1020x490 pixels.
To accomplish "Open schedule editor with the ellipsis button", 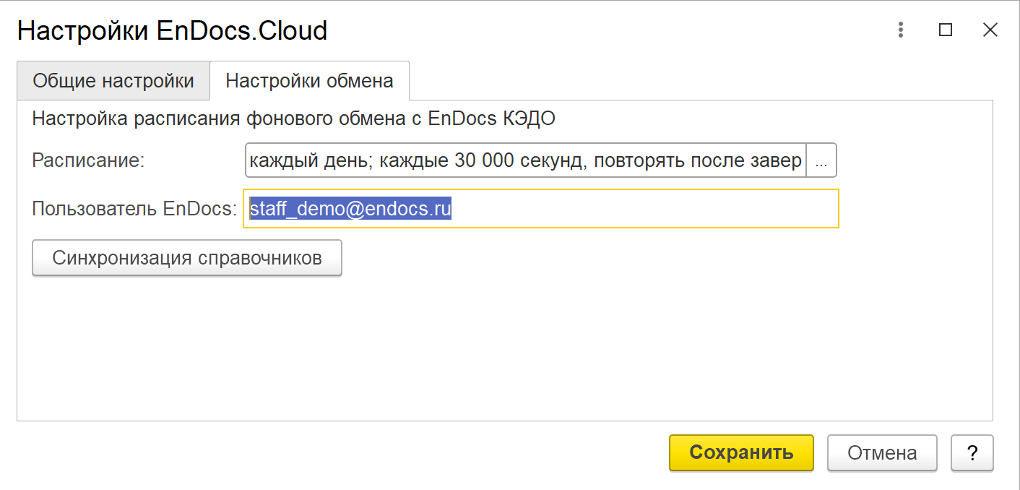I will (822, 160).
